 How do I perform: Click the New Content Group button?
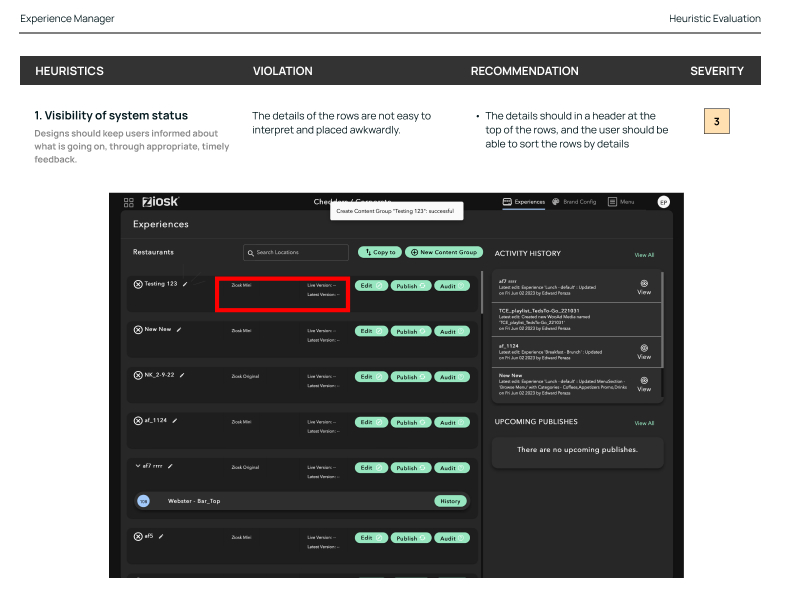[443, 253]
